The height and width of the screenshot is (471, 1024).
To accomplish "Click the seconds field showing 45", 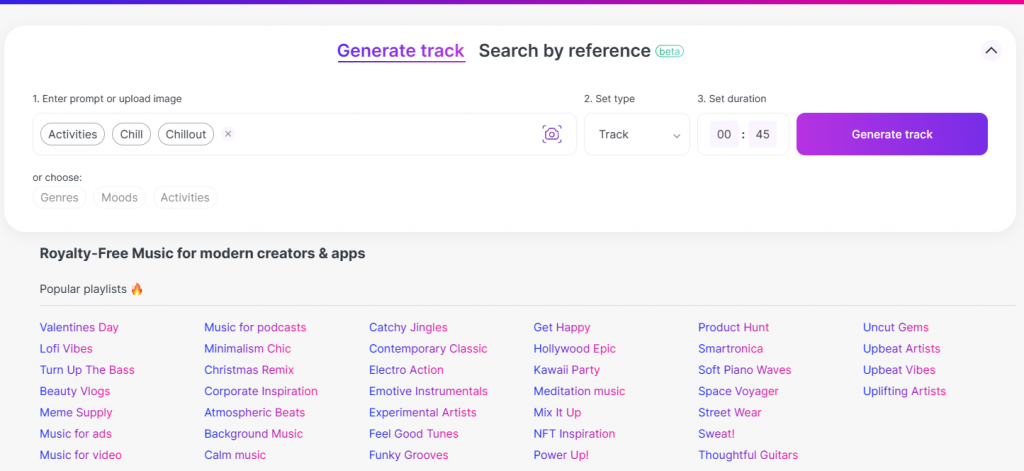I will coord(762,135).
